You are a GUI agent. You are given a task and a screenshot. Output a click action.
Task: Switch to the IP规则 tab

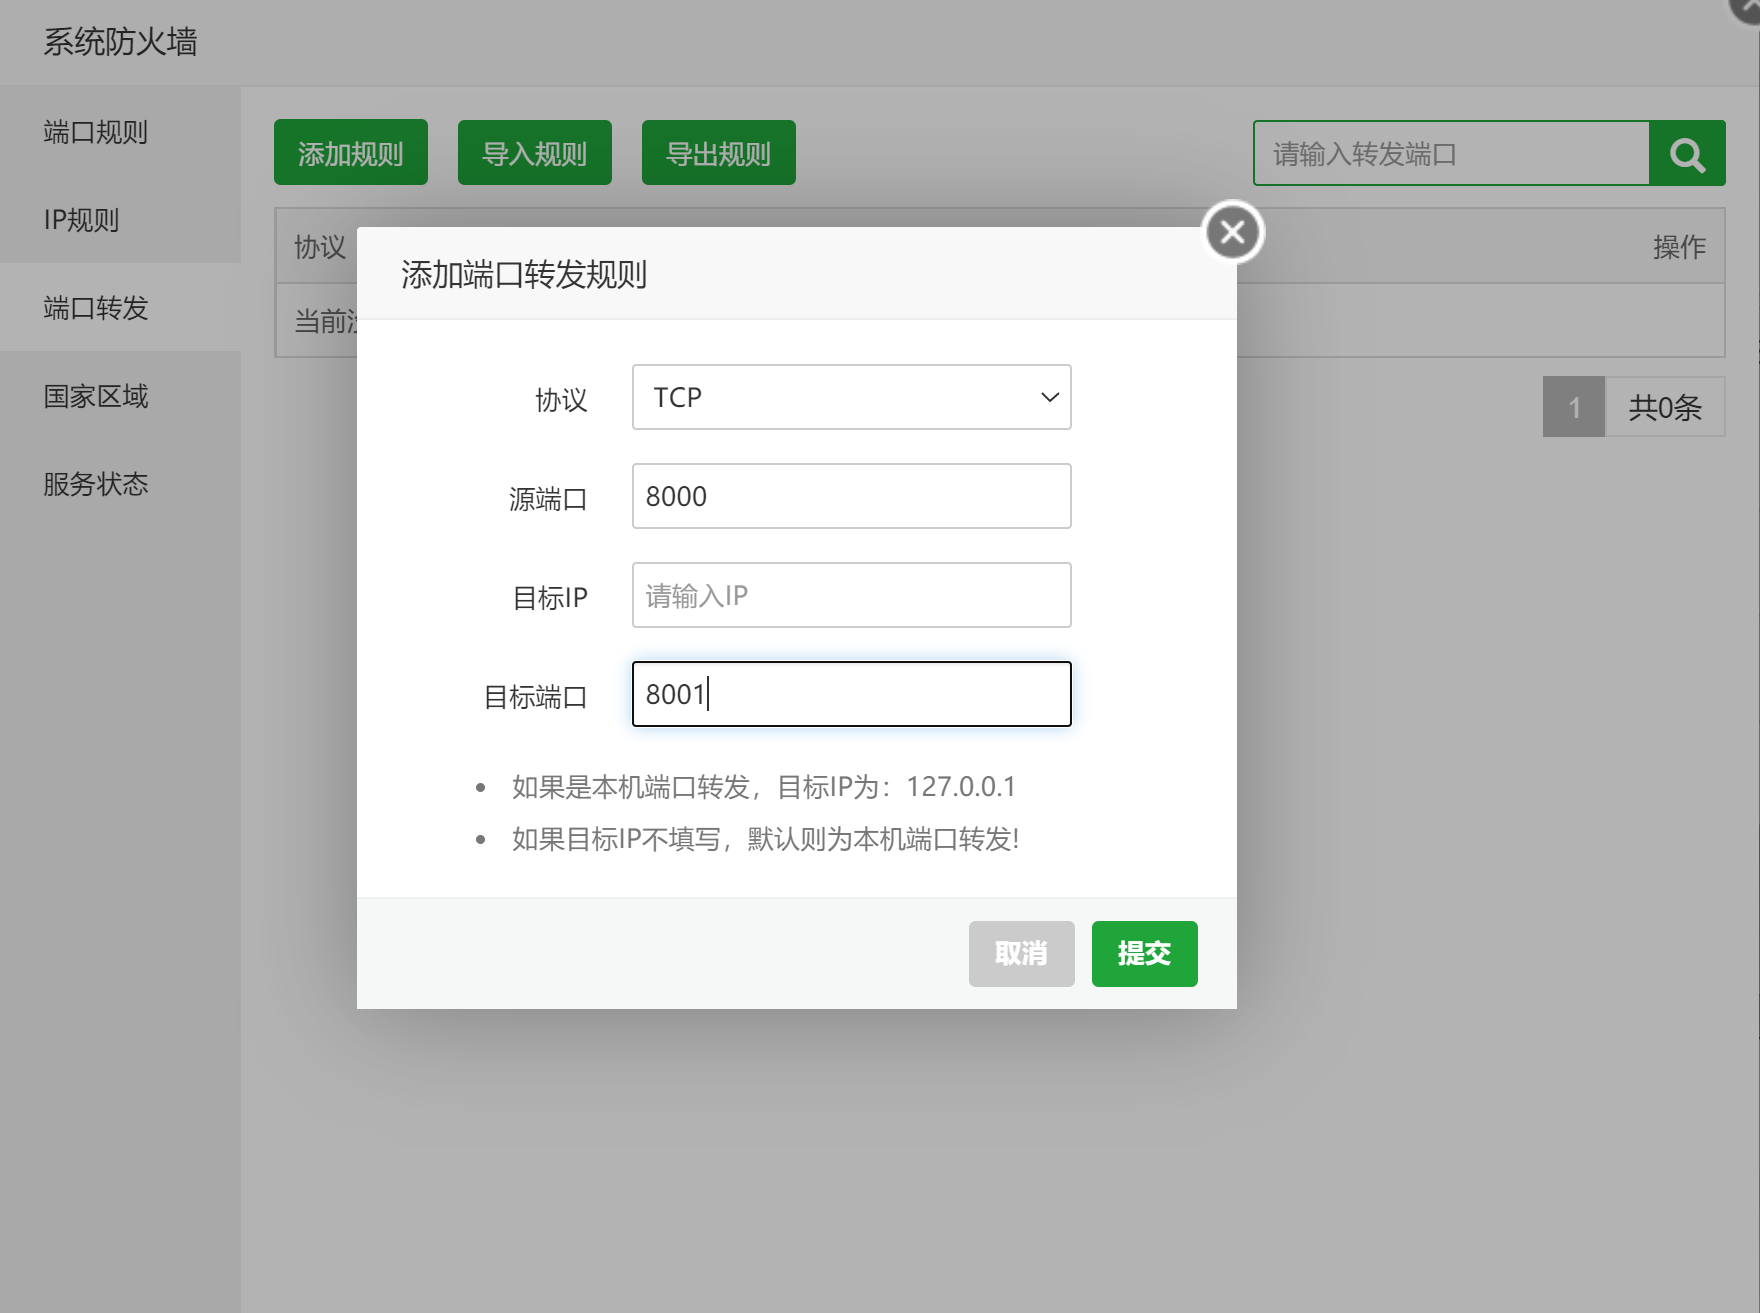pos(82,220)
